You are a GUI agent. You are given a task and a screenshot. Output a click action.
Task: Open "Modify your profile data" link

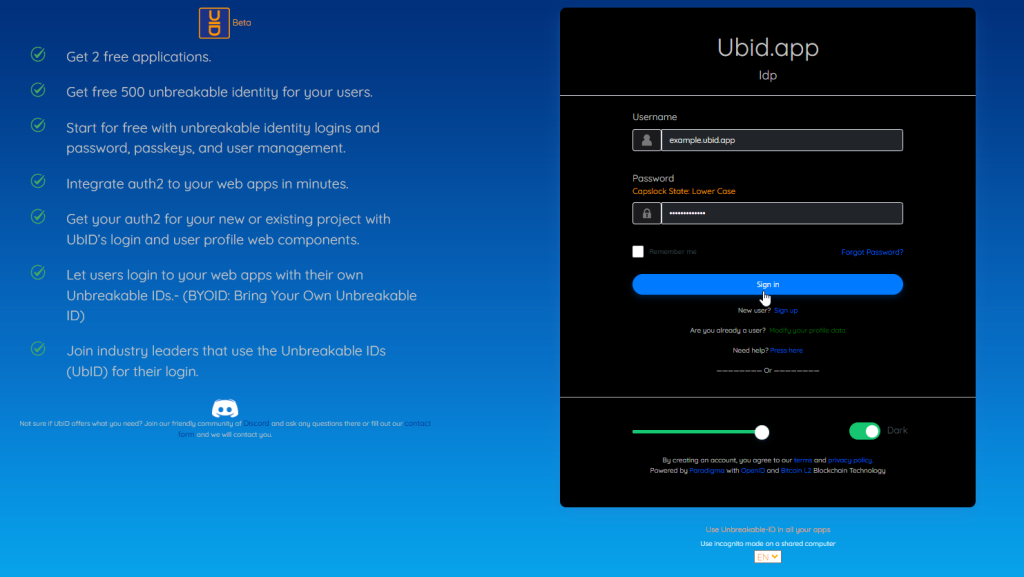coord(807,330)
